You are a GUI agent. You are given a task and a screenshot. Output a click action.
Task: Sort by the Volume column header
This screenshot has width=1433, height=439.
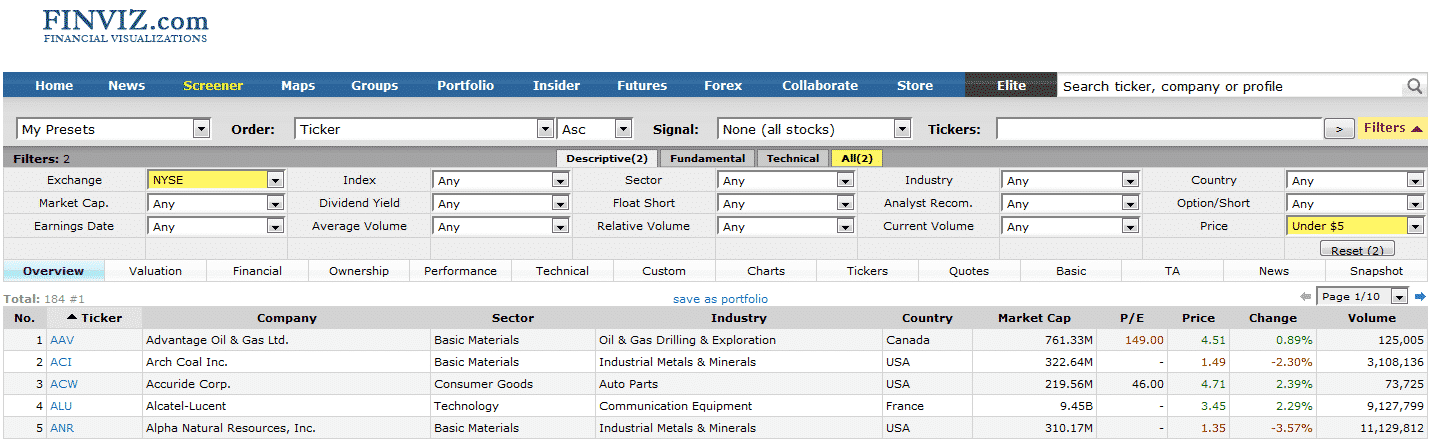[x=1371, y=318]
